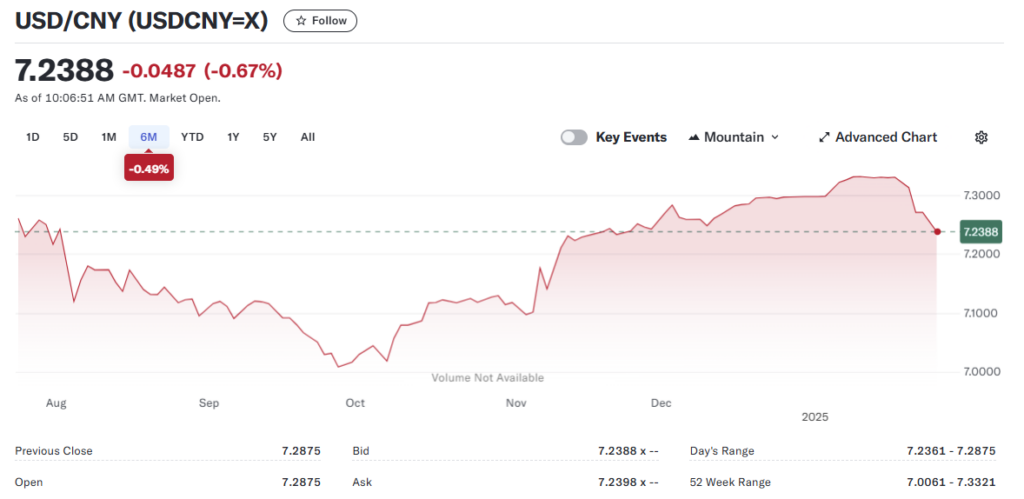The image size is (1024, 499).
Task: Click the red endpoint dot on chart line
Action: point(938,232)
